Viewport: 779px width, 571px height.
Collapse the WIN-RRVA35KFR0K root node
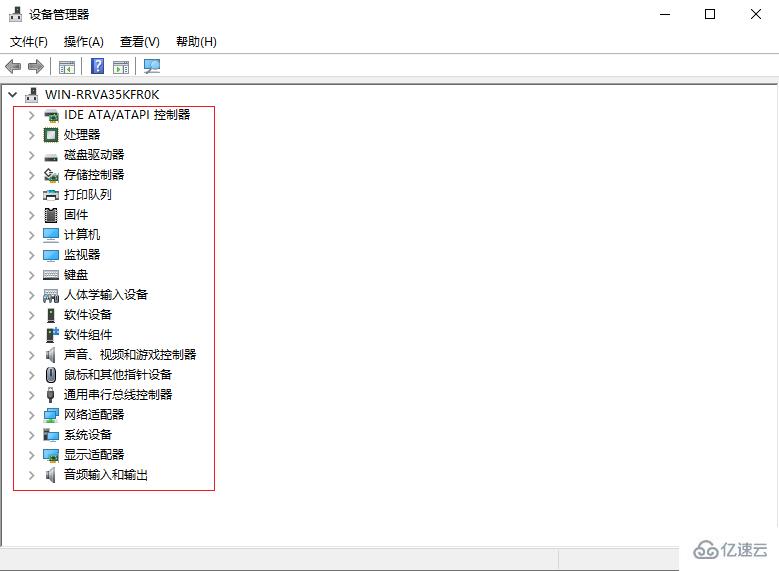tap(12, 95)
